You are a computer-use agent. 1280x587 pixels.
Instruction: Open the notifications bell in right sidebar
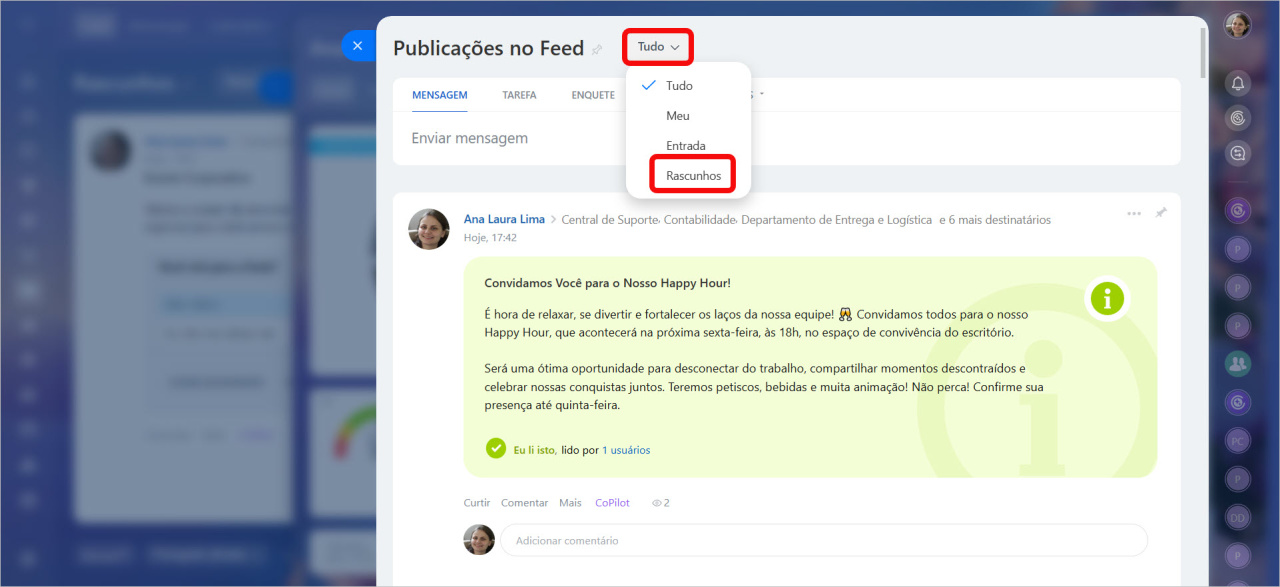(1238, 83)
